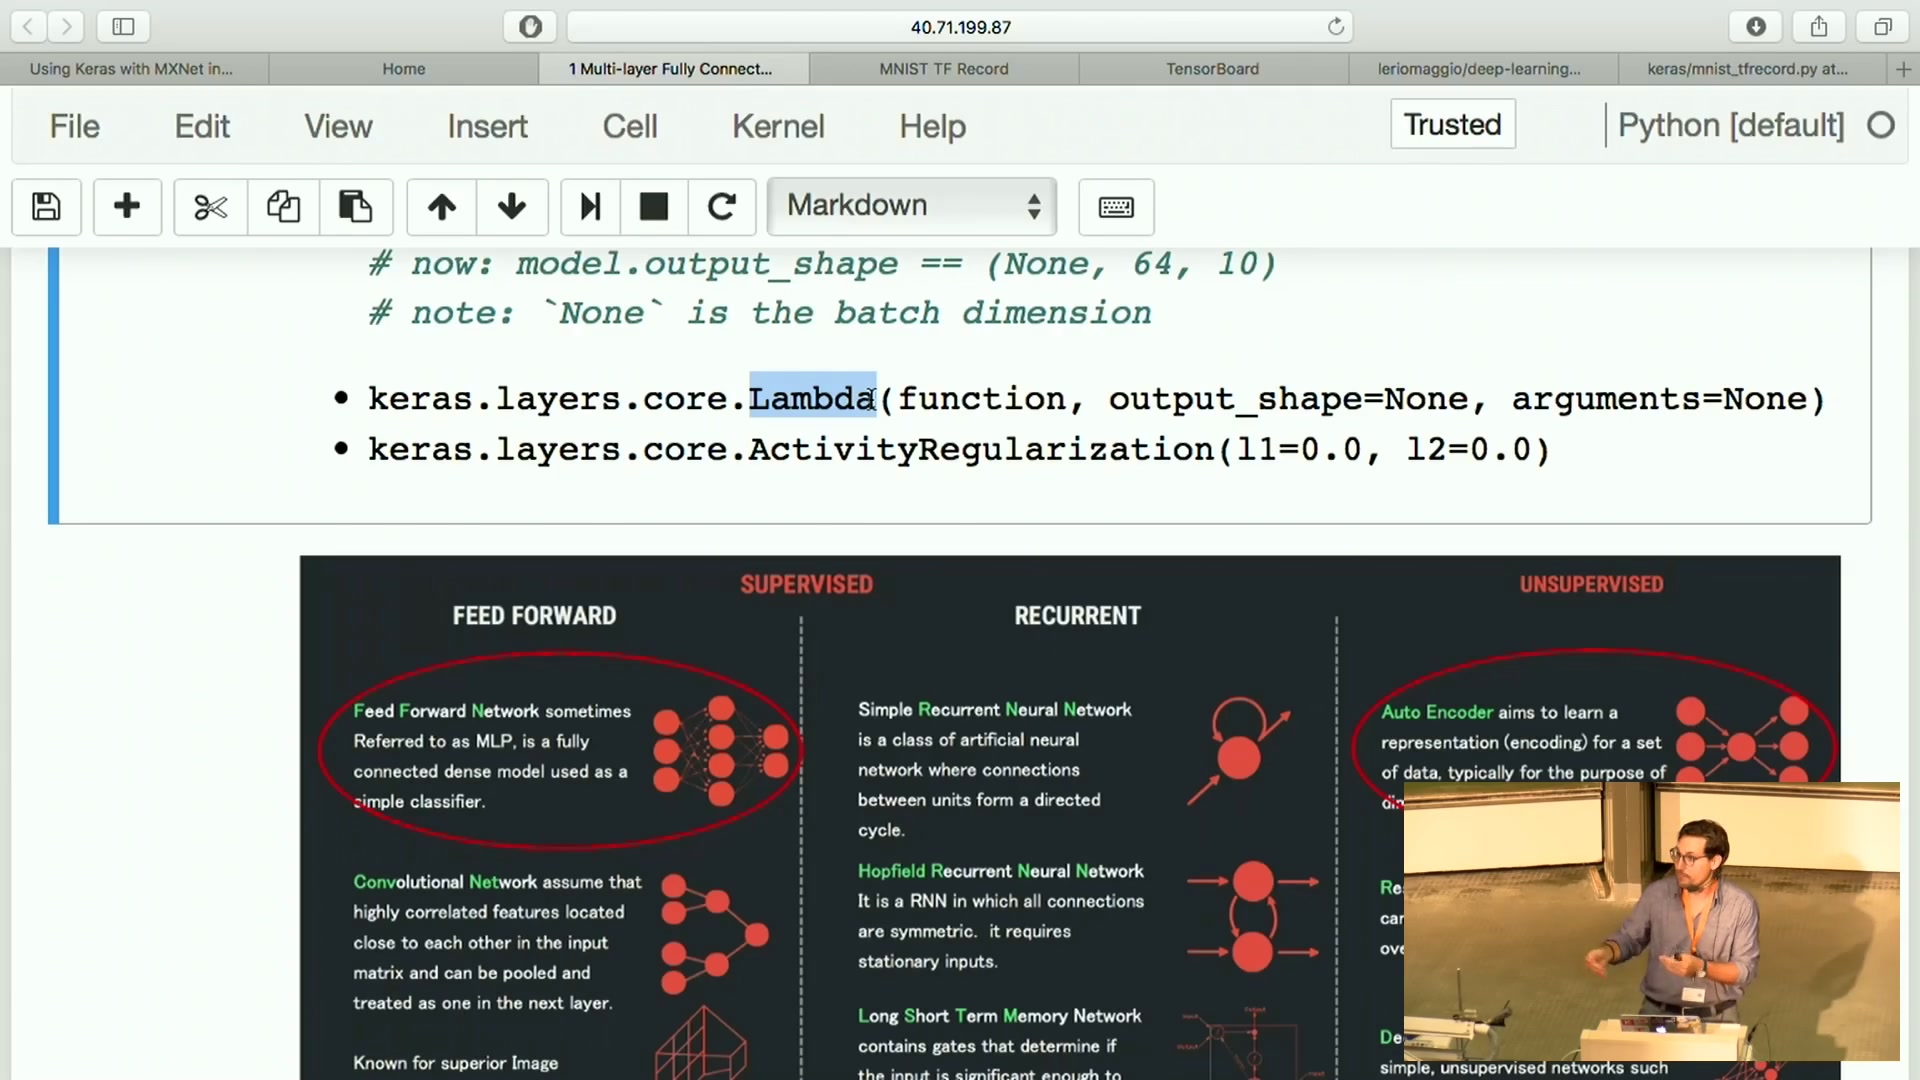Click the FEED FORWARD heading in the infographic
The image size is (1920, 1080).
[534, 616]
